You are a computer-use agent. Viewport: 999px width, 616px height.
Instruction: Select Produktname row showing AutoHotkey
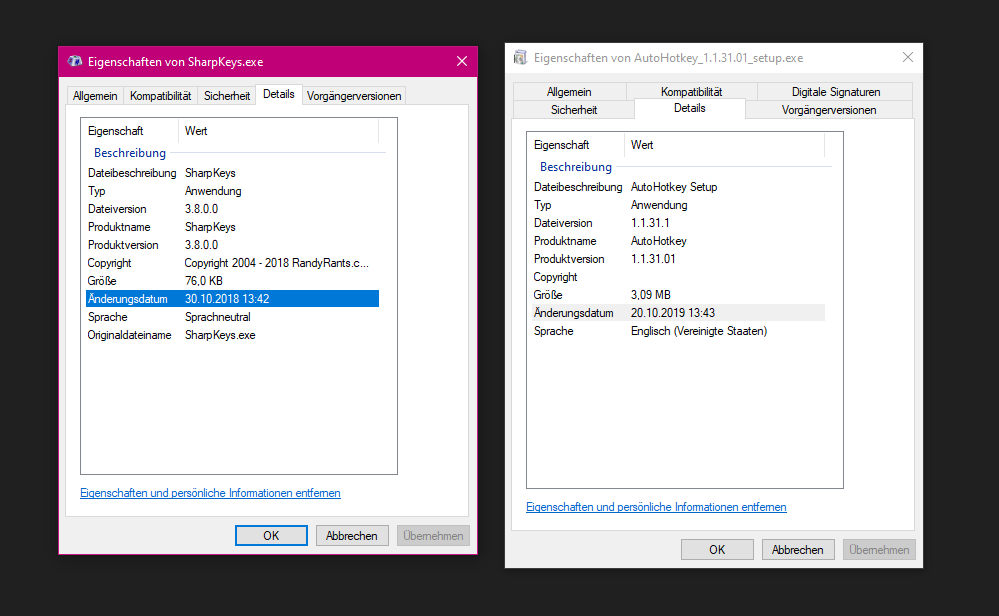(x=679, y=241)
